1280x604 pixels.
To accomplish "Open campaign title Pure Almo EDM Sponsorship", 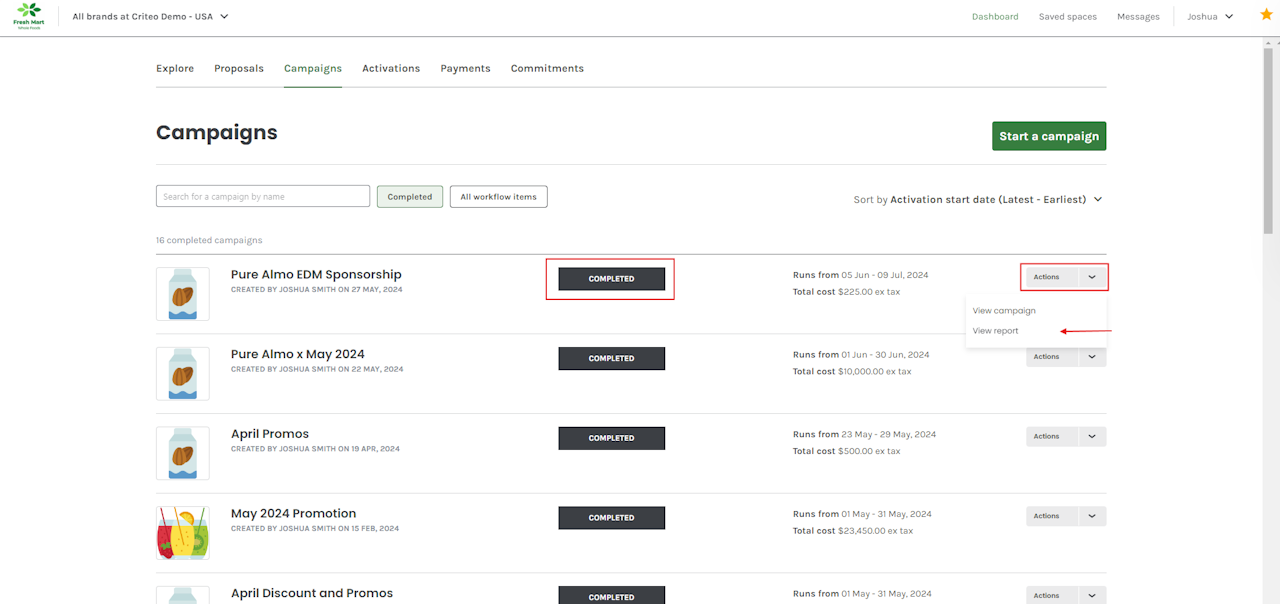I will tap(316, 274).
